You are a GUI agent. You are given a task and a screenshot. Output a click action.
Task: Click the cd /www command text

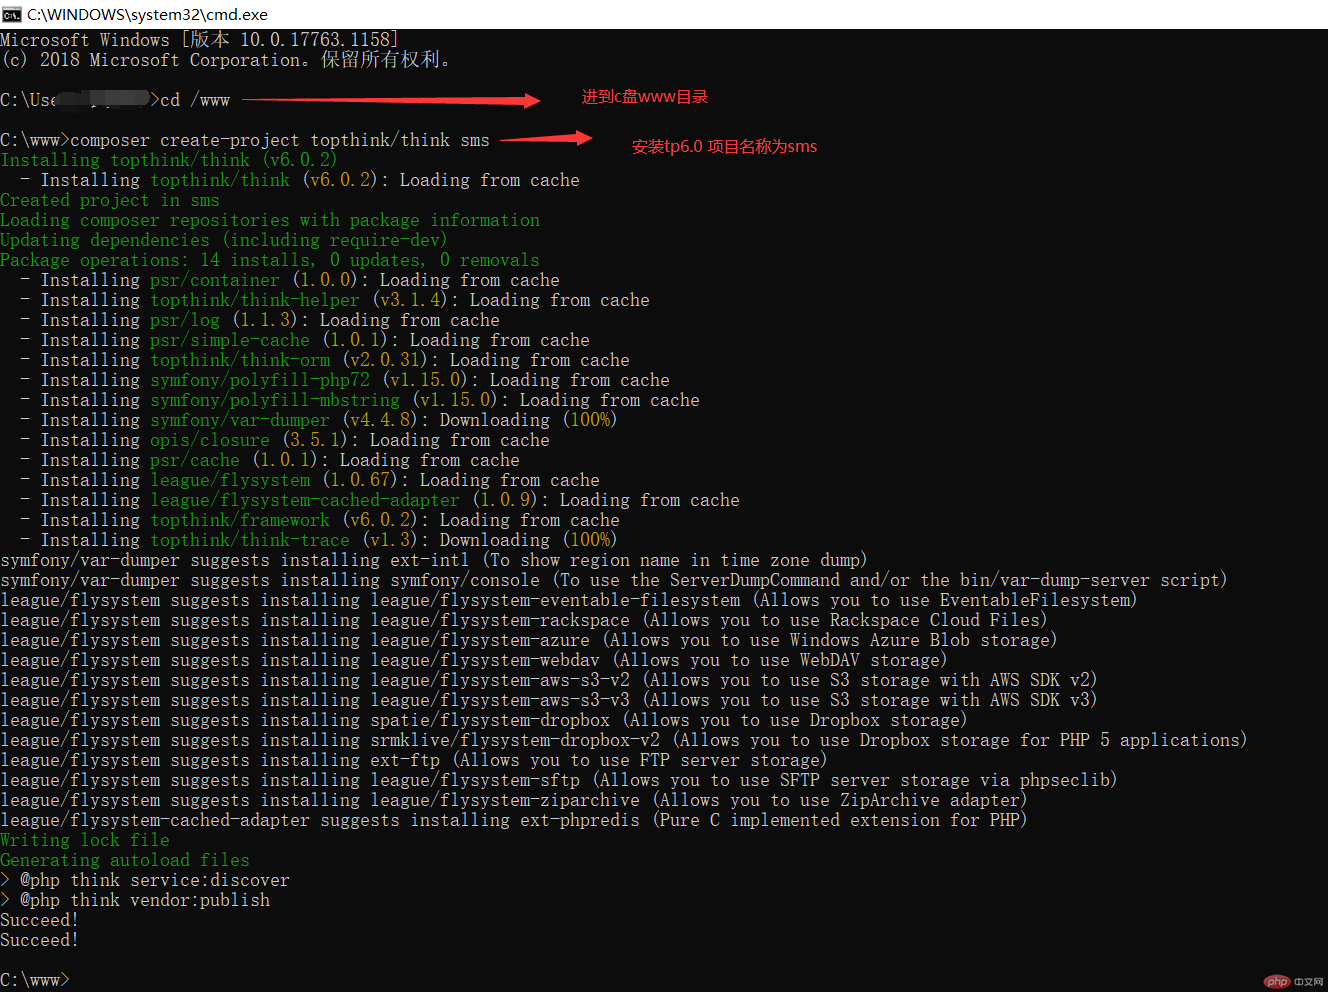point(195,100)
